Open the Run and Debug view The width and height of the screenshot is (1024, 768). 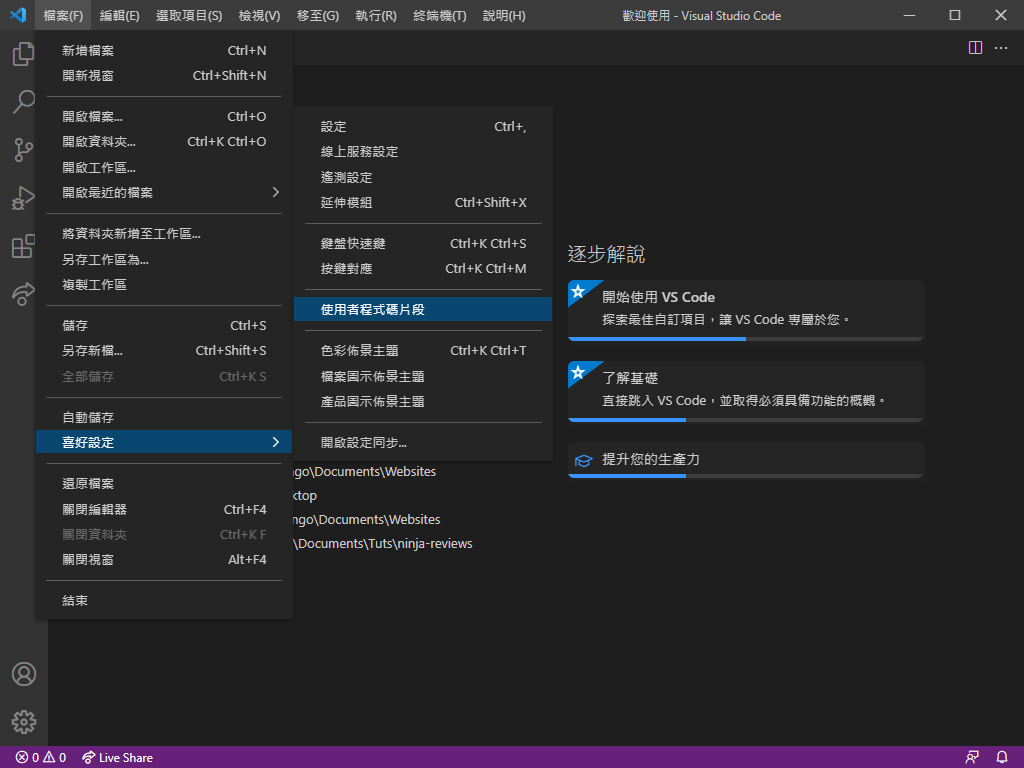click(x=22, y=198)
